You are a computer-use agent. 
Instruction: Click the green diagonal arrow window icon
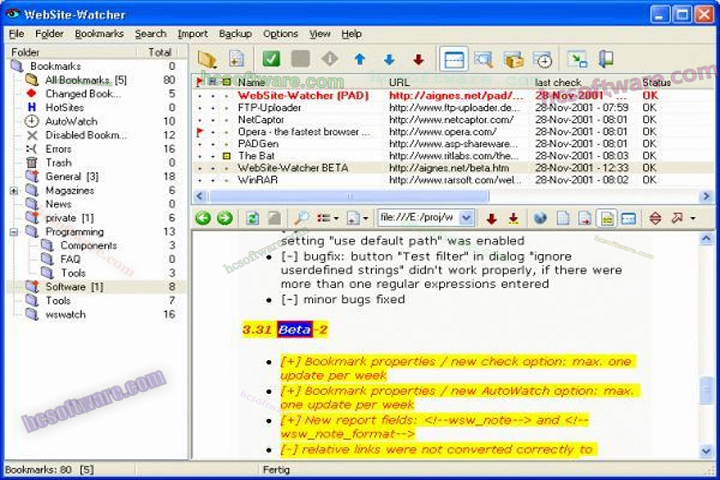pyautogui.click(x=577, y=59)
